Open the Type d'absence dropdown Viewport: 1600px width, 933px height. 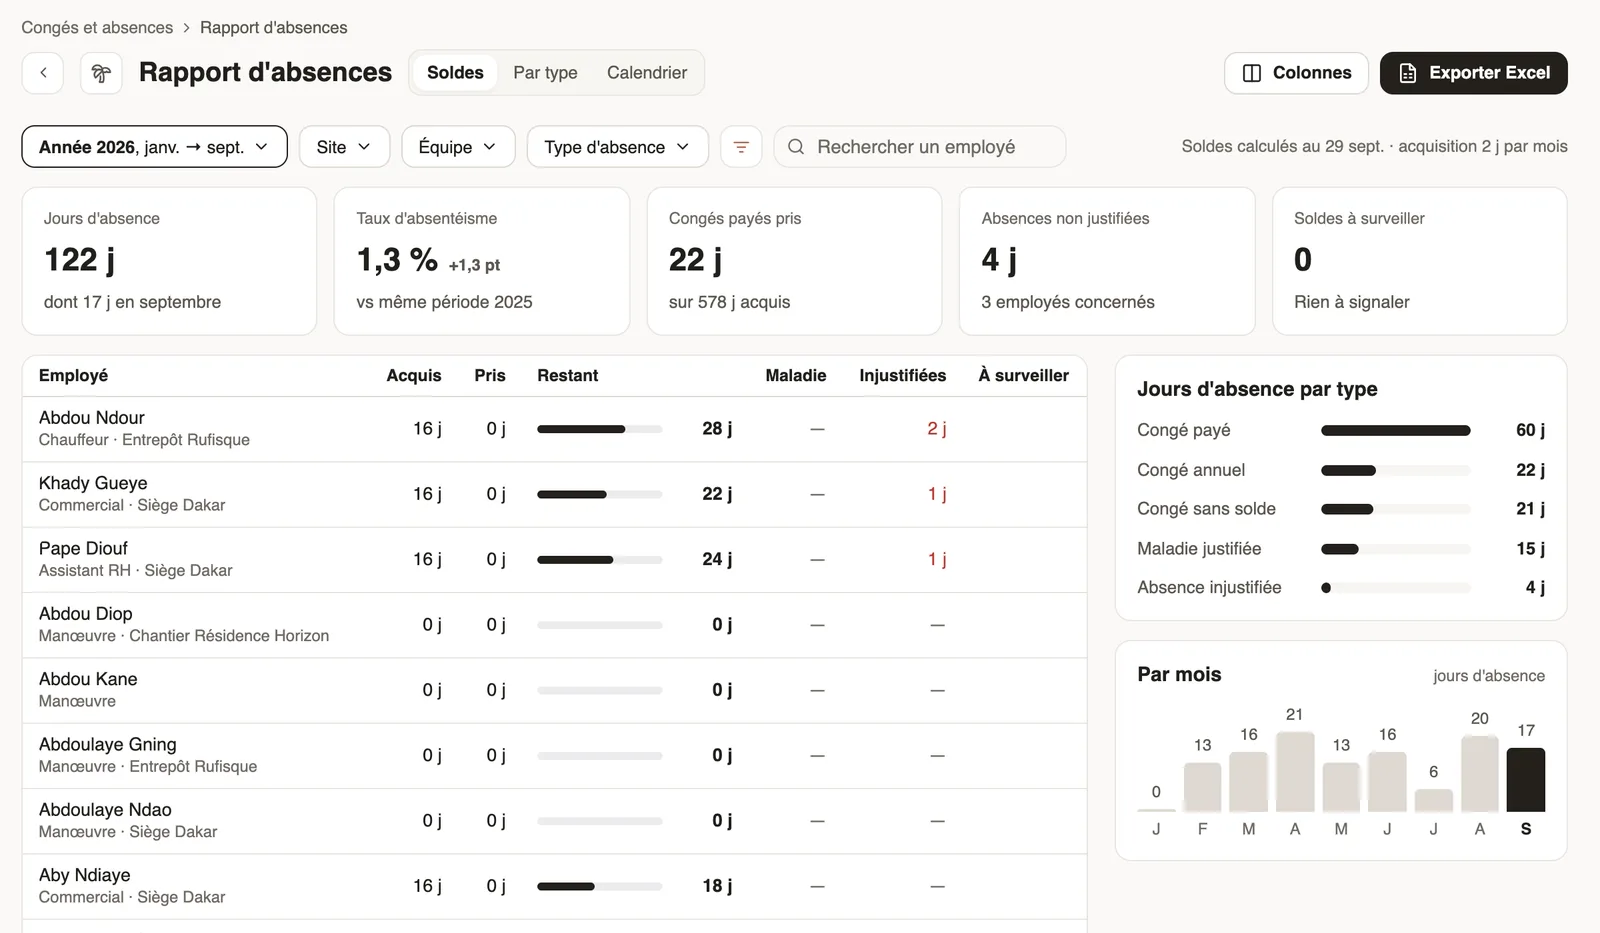[617, 147]
